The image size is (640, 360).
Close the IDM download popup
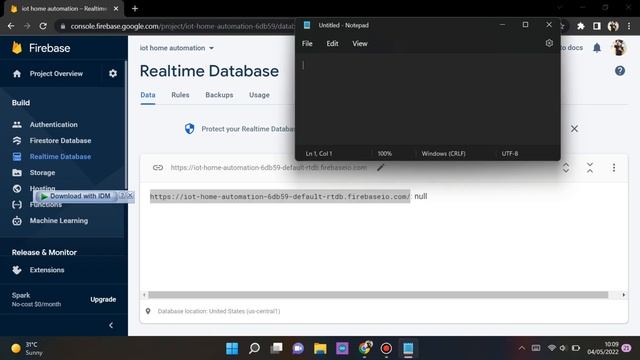[x=130, y=196]
